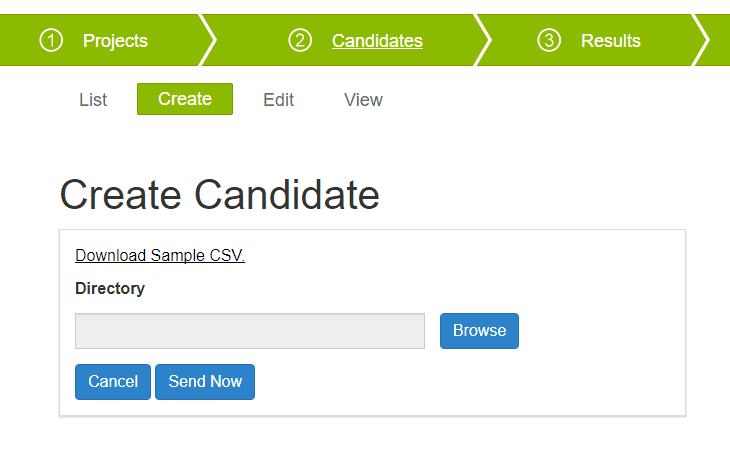Switch to the List tab
The image size is (730, 450).
[x=93, y=100]
